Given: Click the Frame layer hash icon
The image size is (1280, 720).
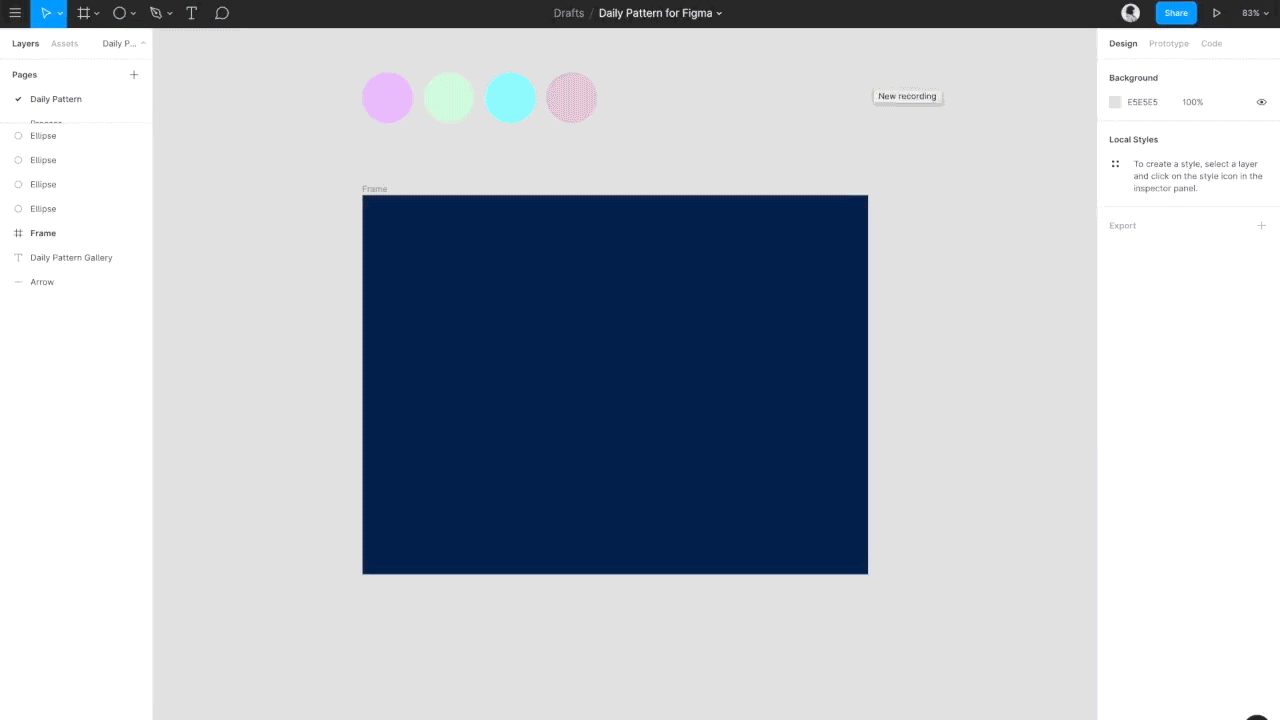Looking at the screenshot, I should (x=18, y=233).
